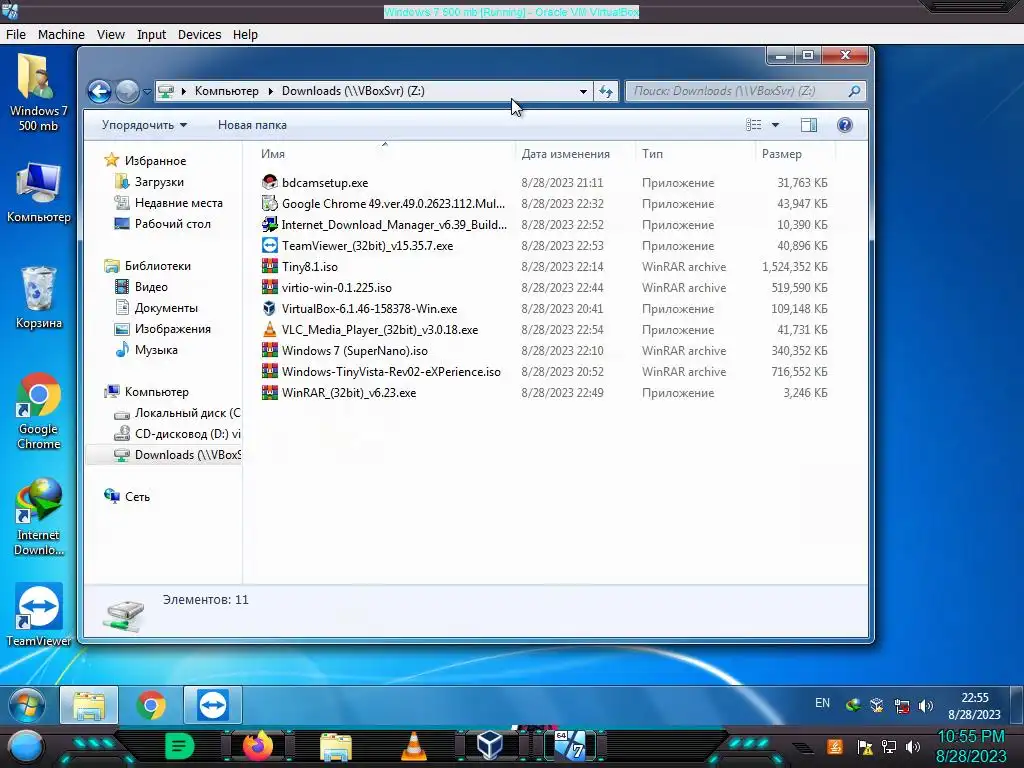Open guest volume speaker tray icon
1024x768 pixels.
[x=926, y=706]
